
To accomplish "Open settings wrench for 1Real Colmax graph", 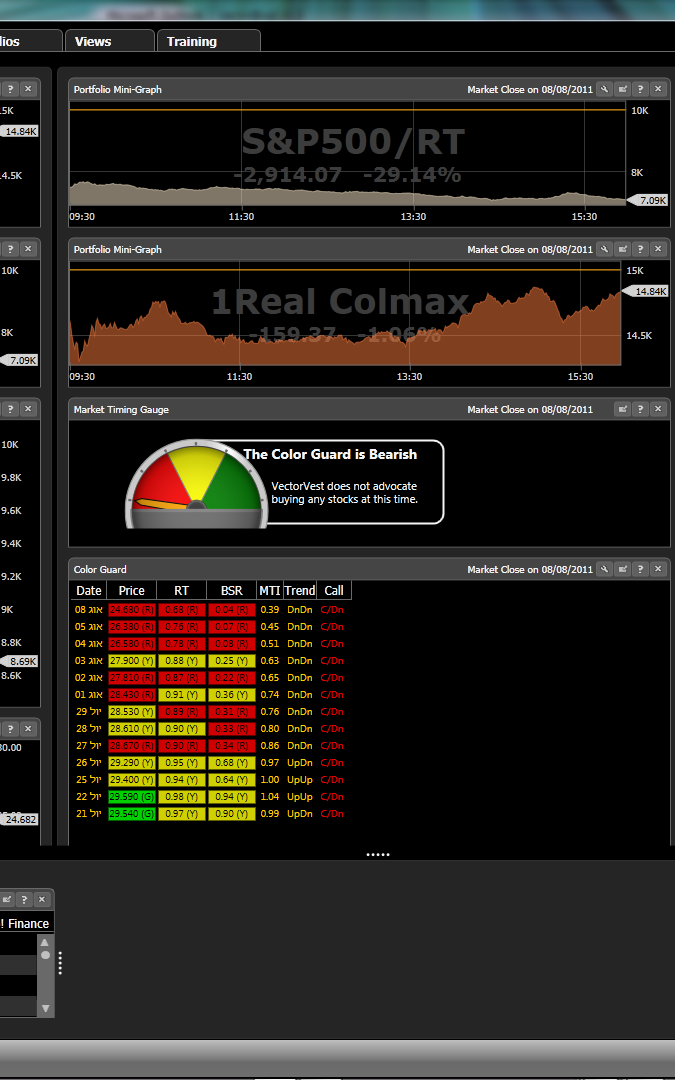I will (604, 249).
